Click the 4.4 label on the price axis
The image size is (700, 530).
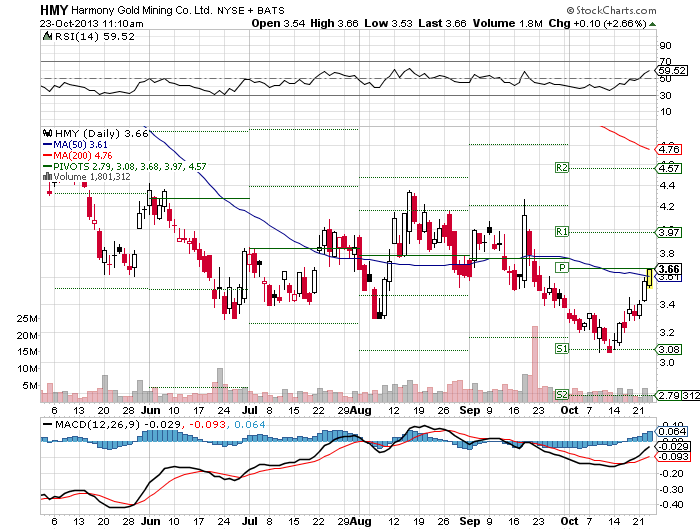coord(667,185)
